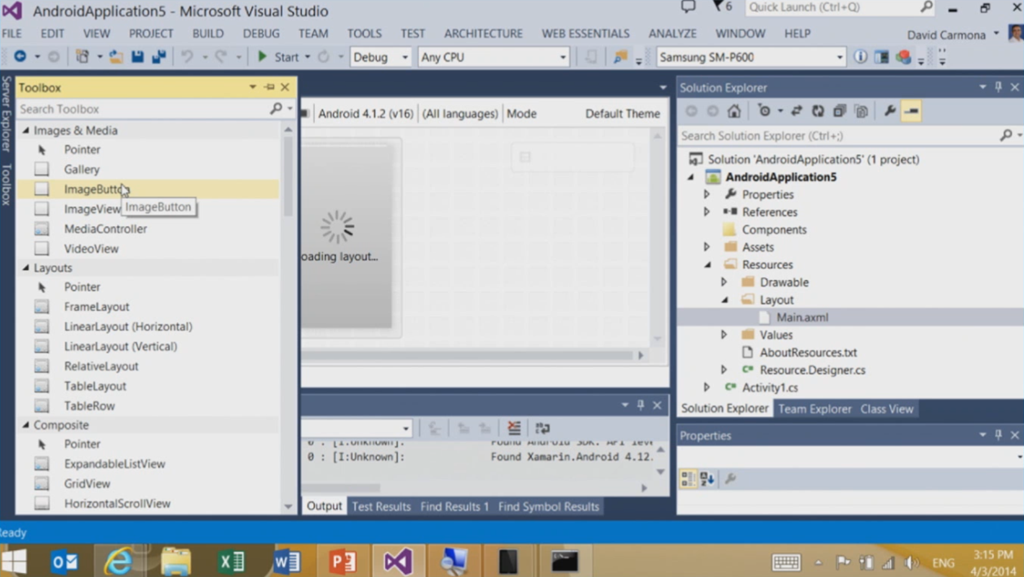Collapse the Resources folder

(707, 264)
